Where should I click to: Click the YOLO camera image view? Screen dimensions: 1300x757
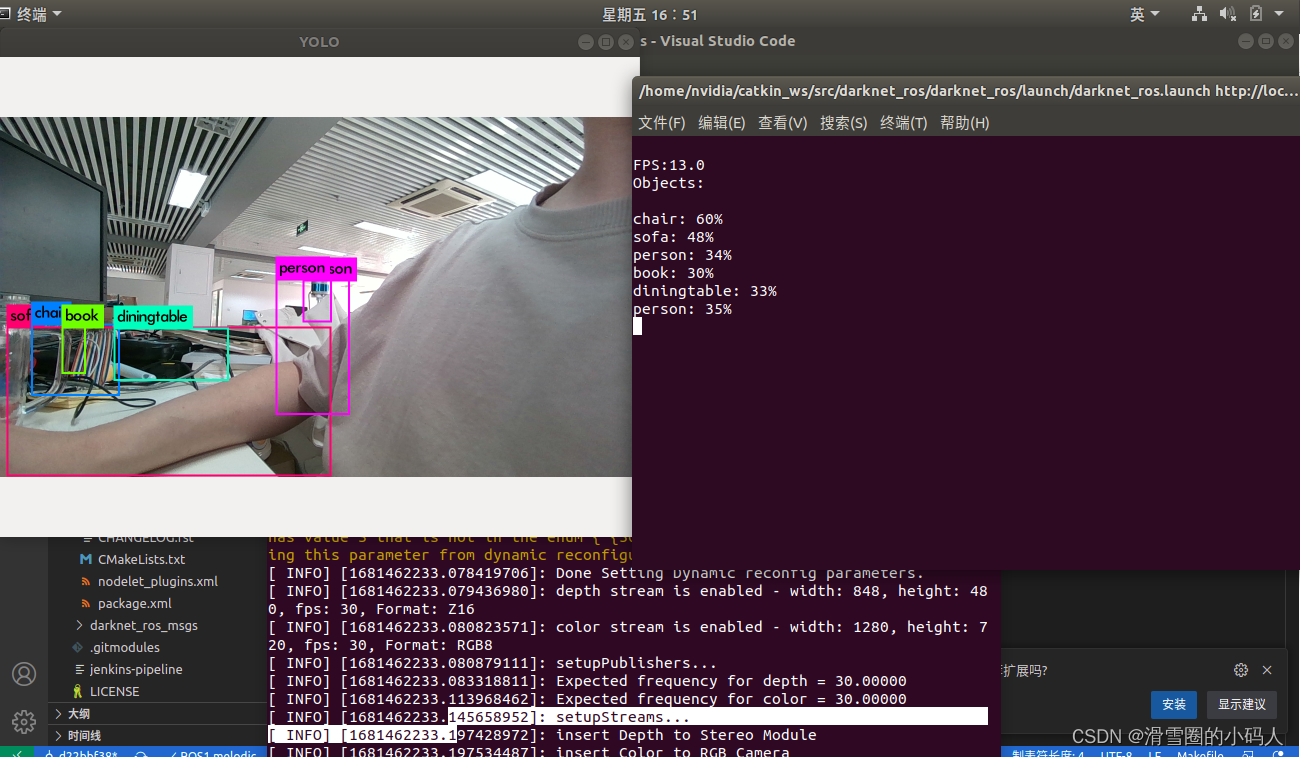tap(316, 297)
